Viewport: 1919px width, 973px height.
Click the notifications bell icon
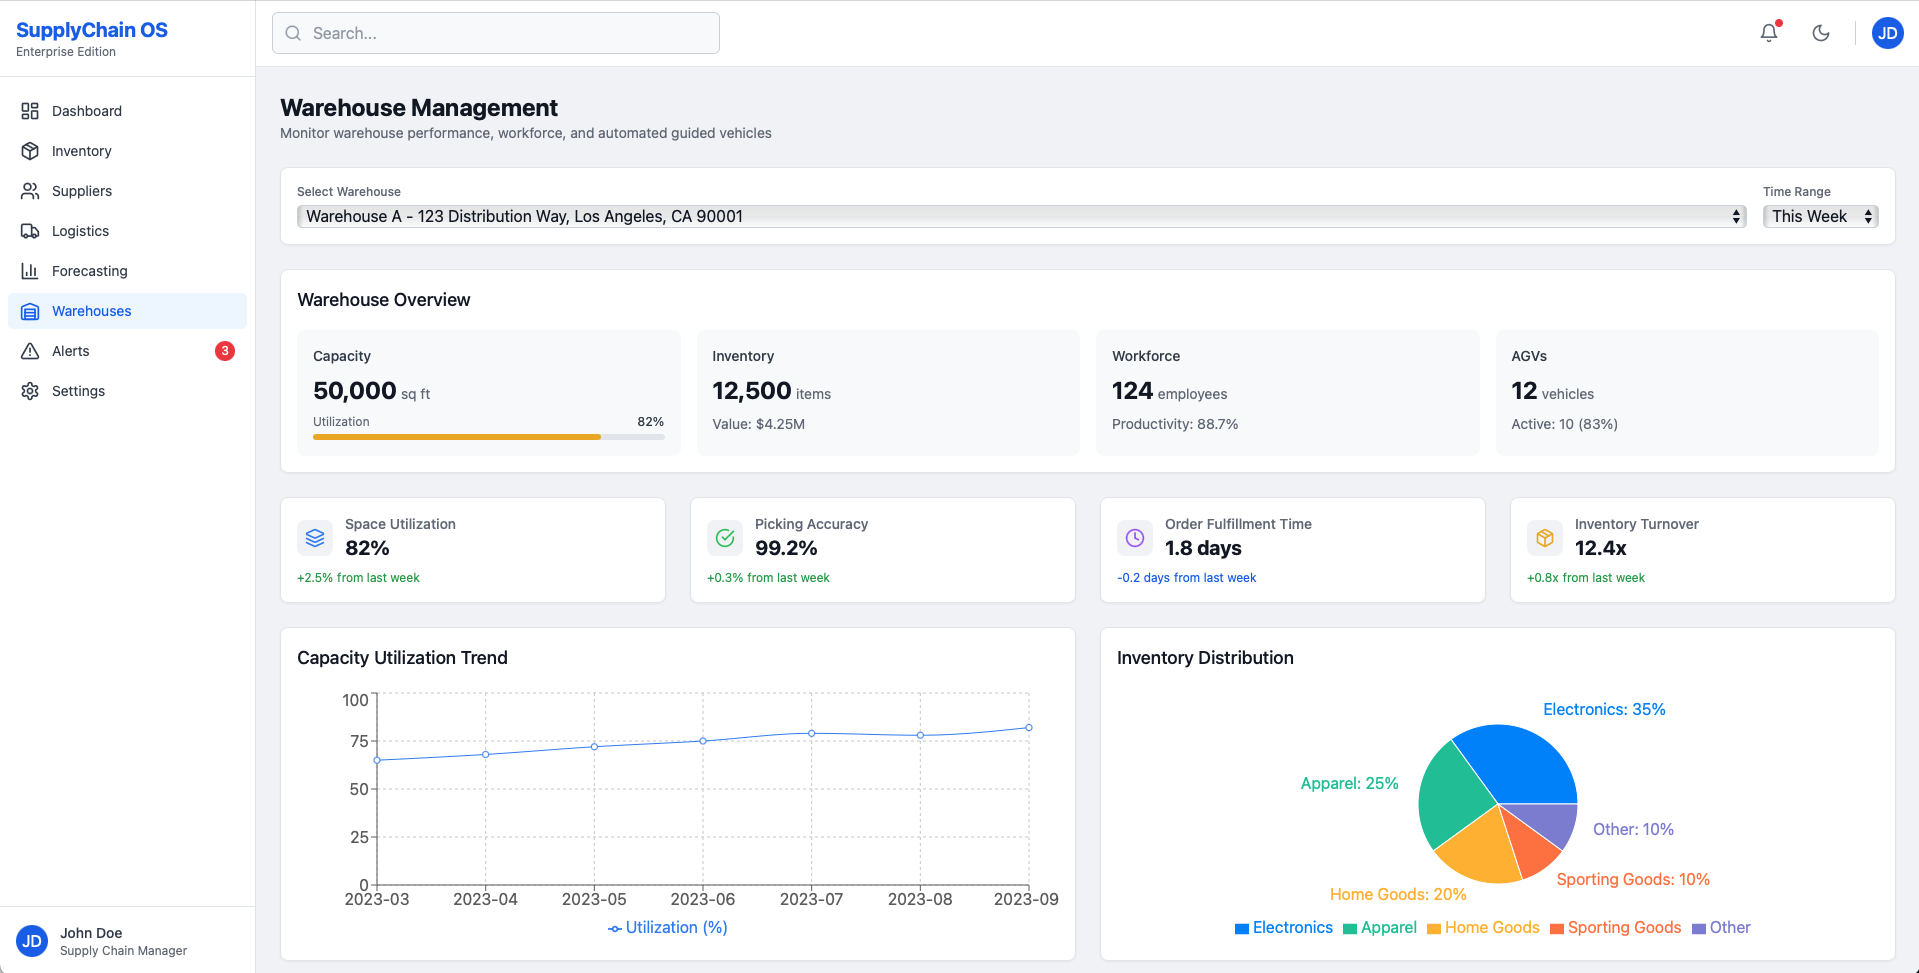[1769, 33]
